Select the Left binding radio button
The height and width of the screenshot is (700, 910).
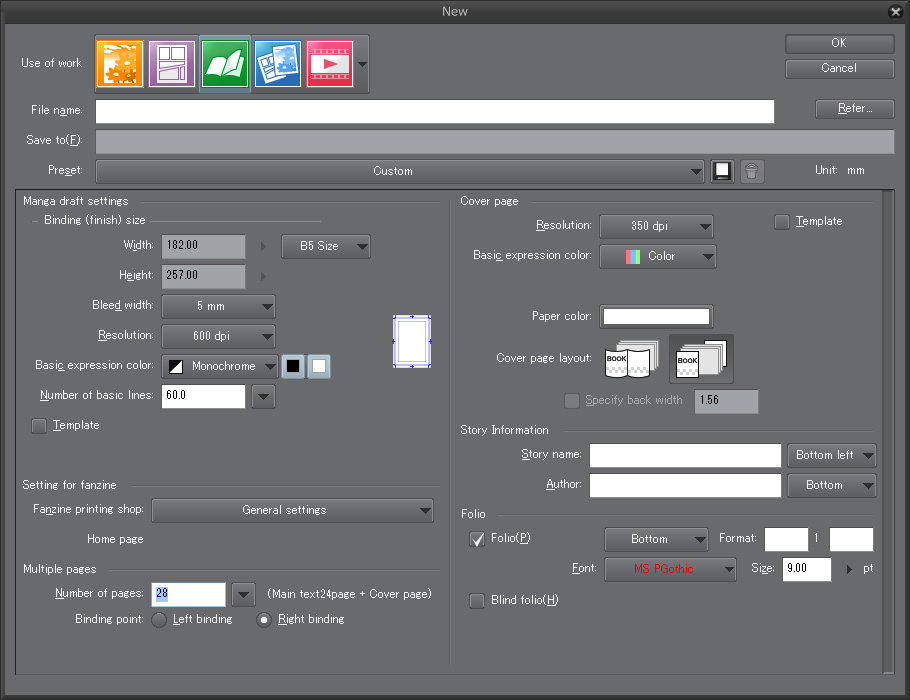point(159,620)
